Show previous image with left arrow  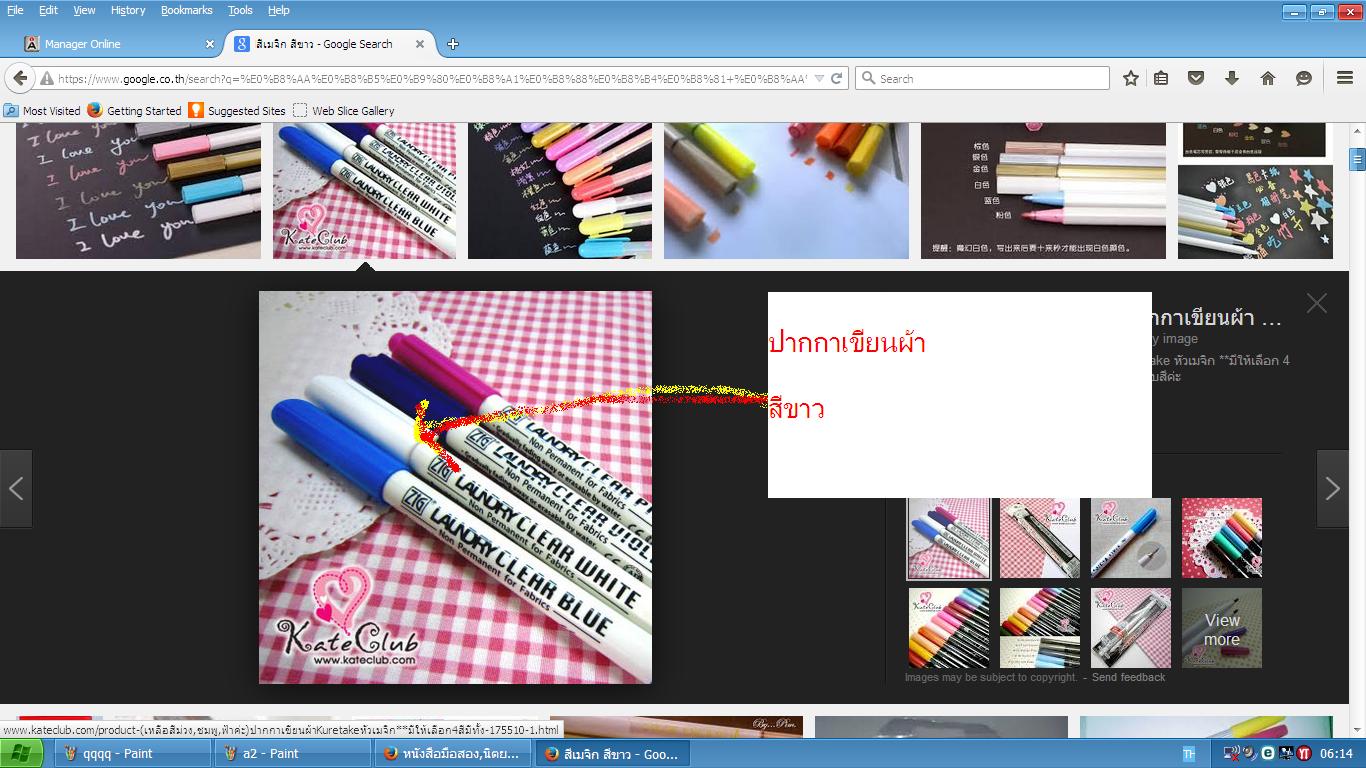[16, 488]
